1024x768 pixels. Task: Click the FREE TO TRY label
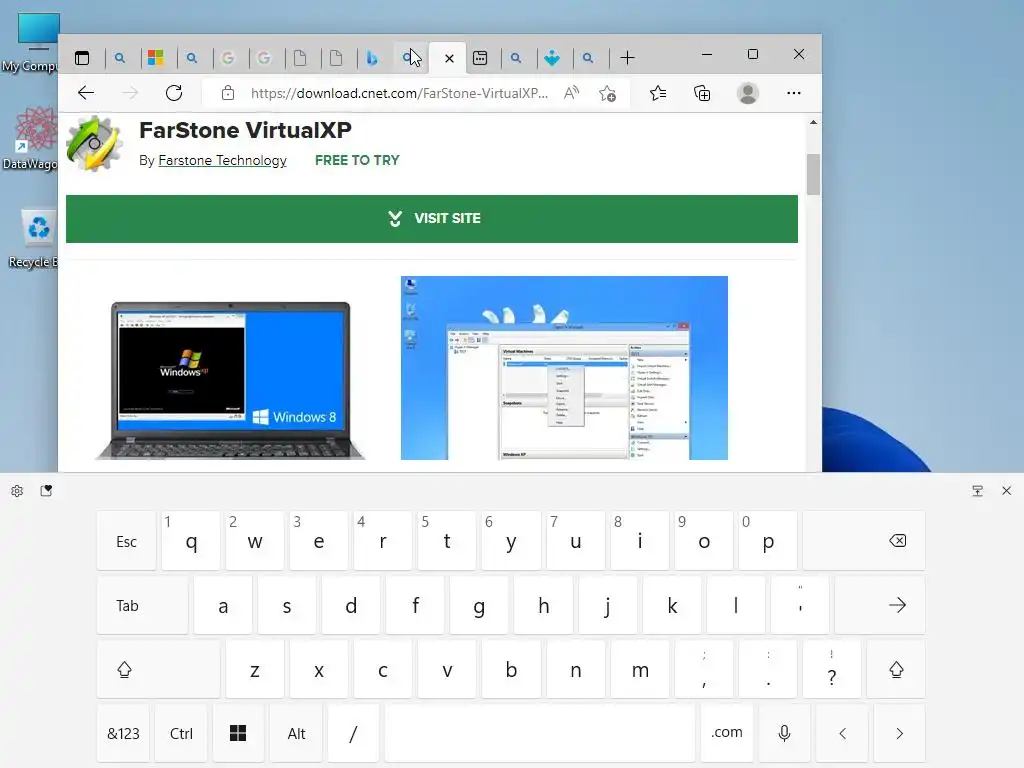click(357, 161)
